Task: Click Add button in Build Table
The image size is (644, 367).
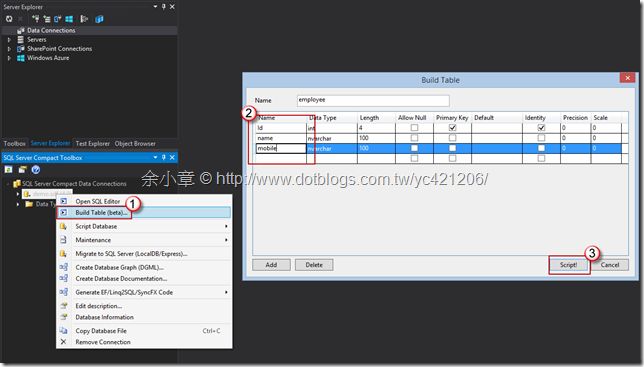Action: [271, 265]
